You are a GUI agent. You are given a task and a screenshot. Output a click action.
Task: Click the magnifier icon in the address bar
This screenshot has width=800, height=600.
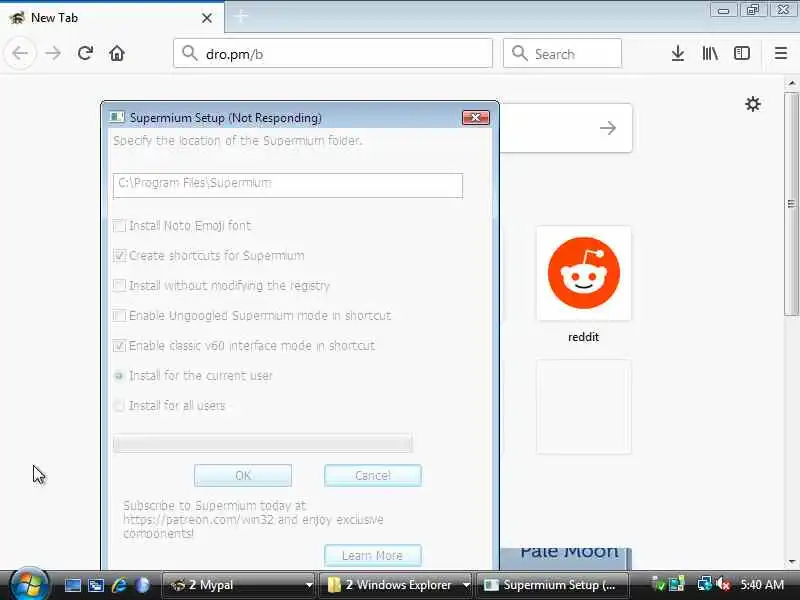tap(190, 53)
